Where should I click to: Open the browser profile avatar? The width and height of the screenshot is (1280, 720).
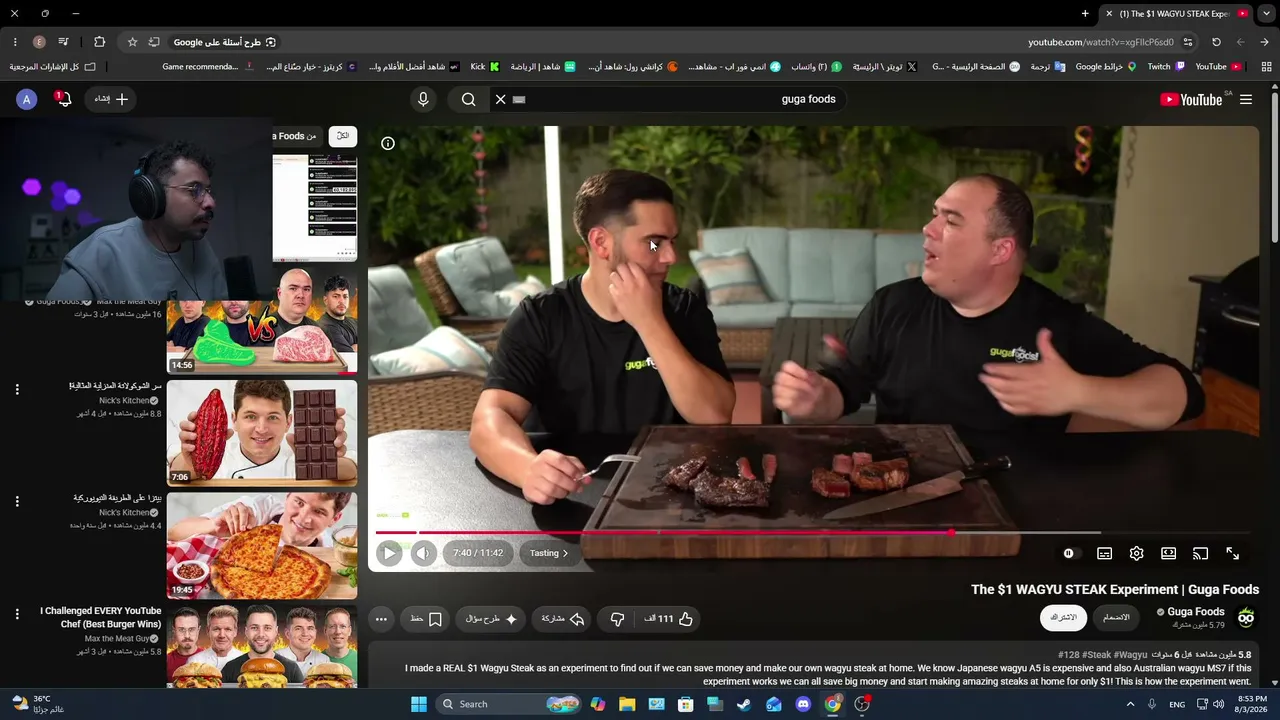40,42
